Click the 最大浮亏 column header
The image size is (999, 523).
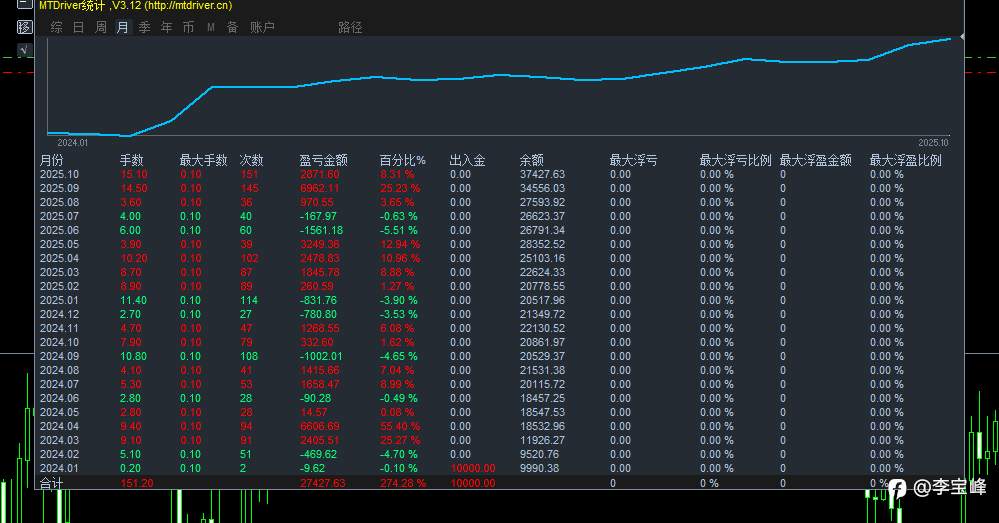pos(633,160)
